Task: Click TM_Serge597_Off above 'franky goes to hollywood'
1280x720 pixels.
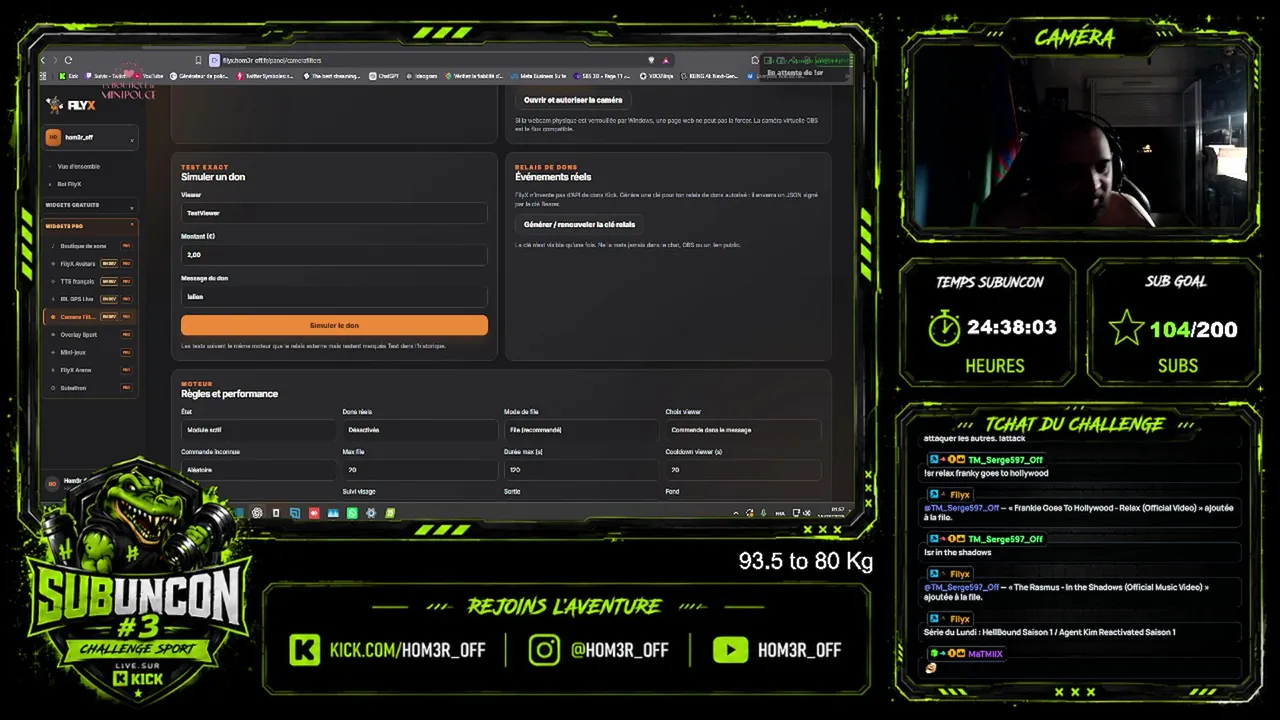Action: (x=1005, y=460)
